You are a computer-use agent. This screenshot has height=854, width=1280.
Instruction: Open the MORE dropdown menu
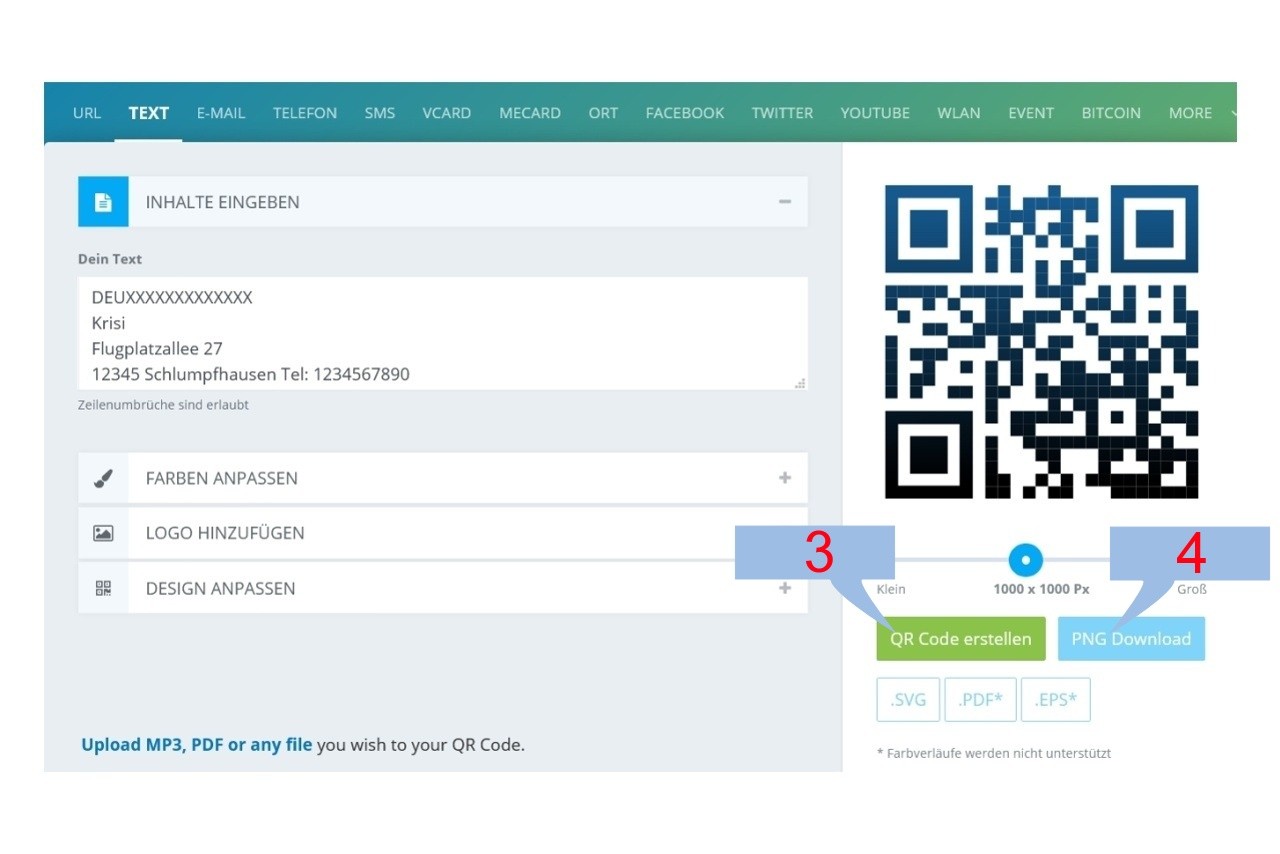click(x=1190, y=112)
